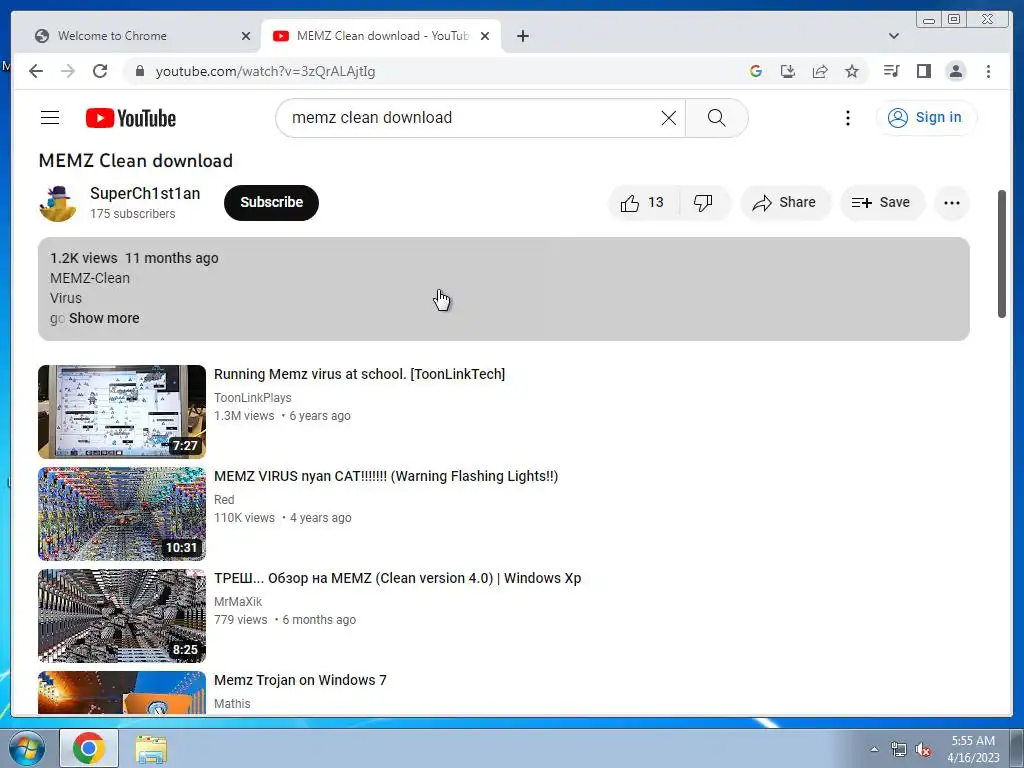
Task: Open the media control icon in toolbar
Action: coord(891,71)
